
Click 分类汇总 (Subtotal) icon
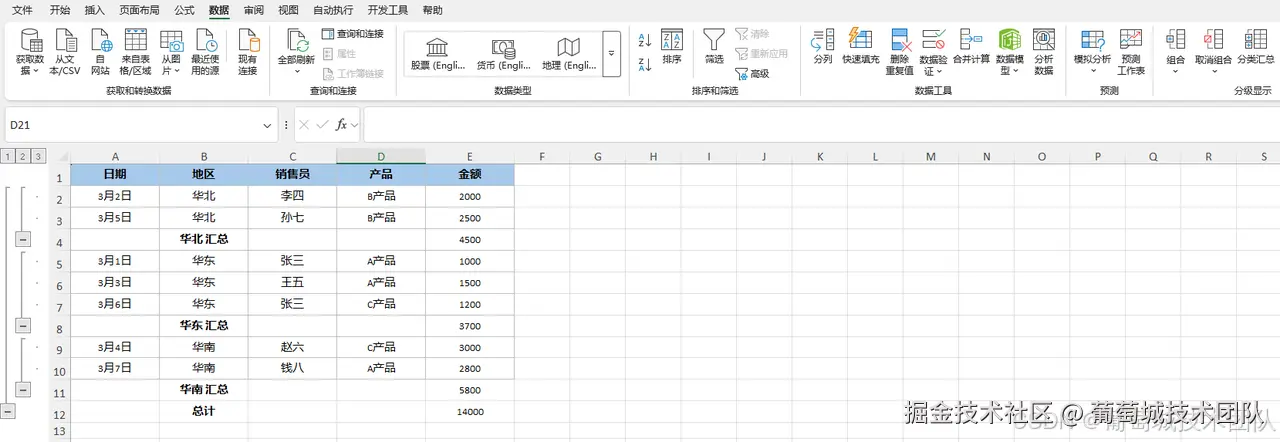[x=1256, y=47]
